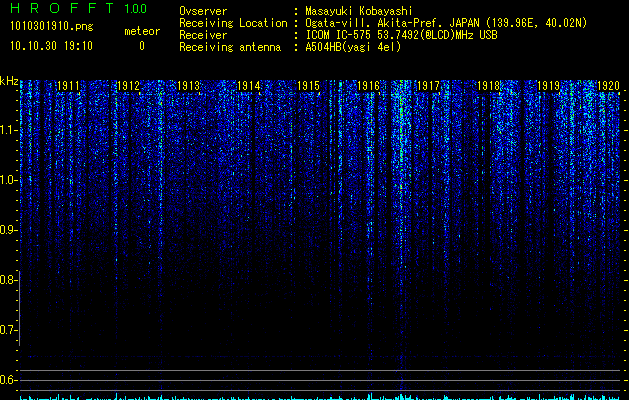Screen dimensions: 629x400
Task: Click the 'Receiver' label
Action: [x=203, y=35]
